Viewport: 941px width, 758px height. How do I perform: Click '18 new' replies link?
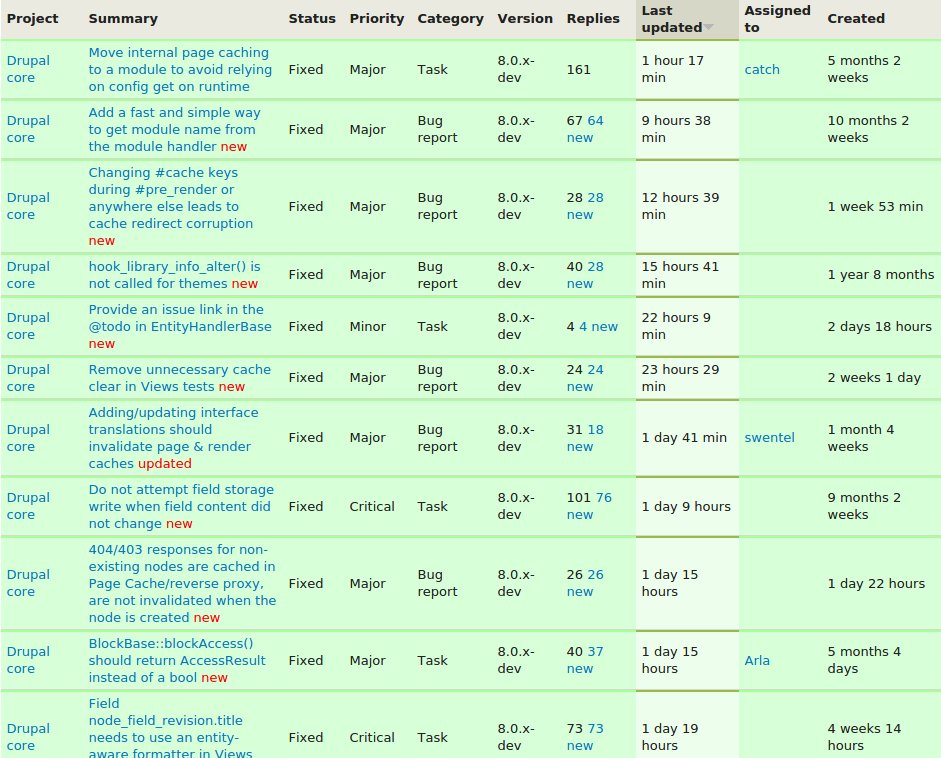585,438
